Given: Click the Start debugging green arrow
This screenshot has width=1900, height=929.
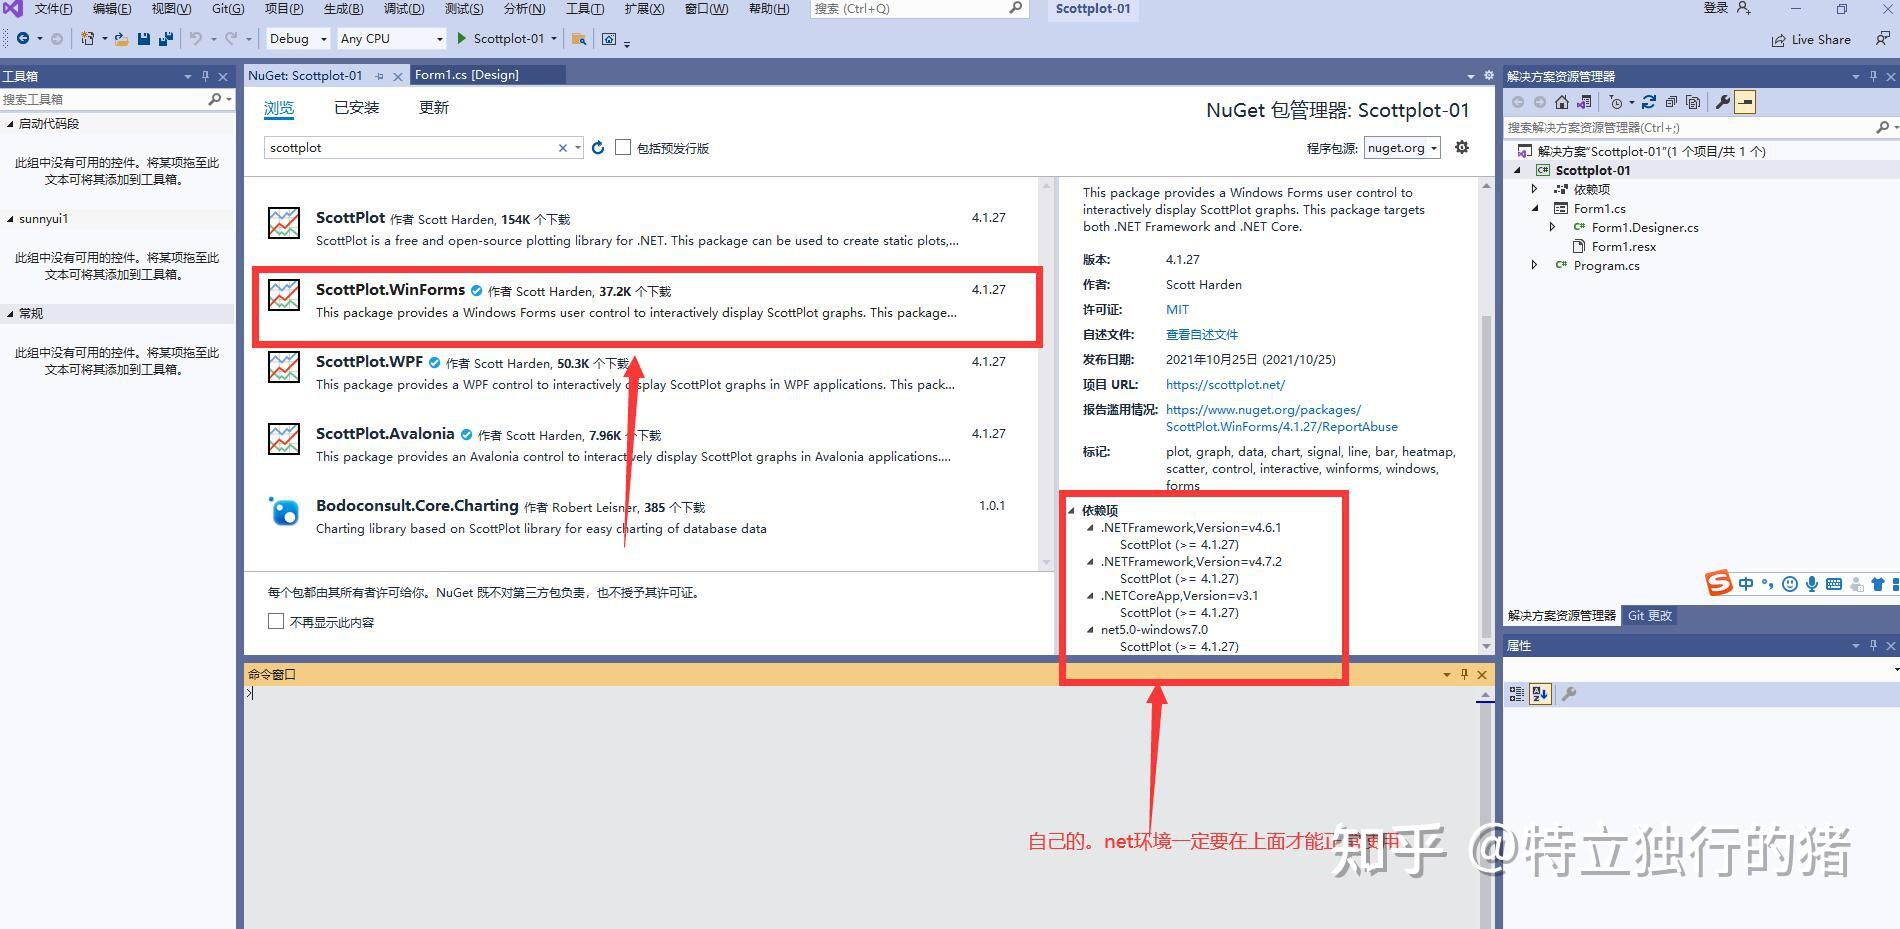Looking at the screenshot, I should coord(460,39).
